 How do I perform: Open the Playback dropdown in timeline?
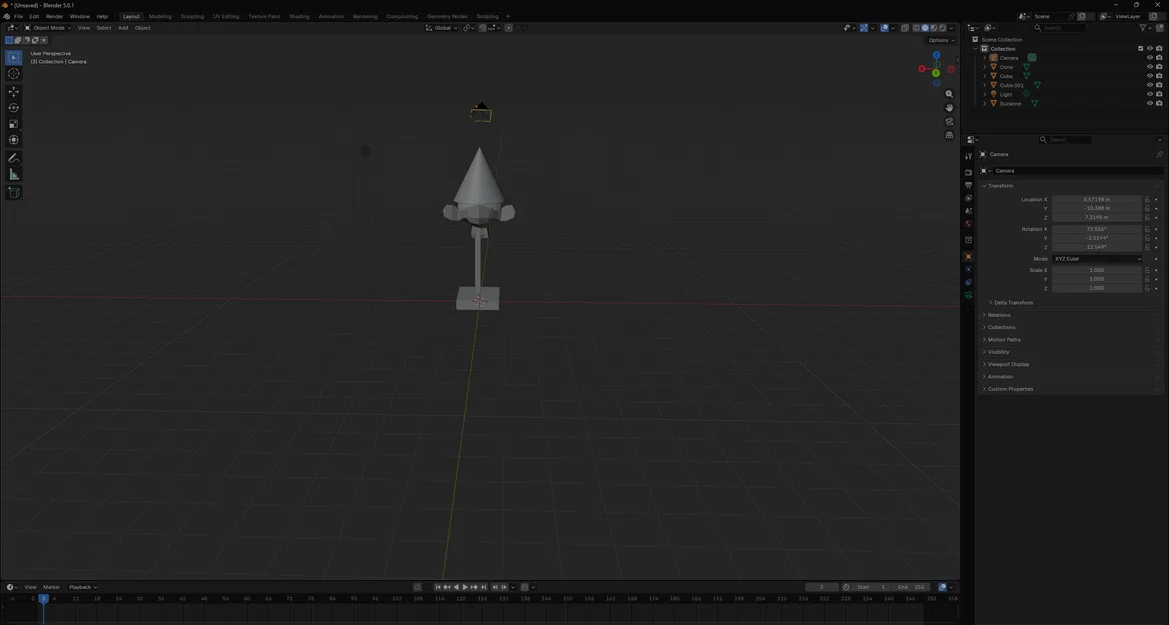click(83, 587)
